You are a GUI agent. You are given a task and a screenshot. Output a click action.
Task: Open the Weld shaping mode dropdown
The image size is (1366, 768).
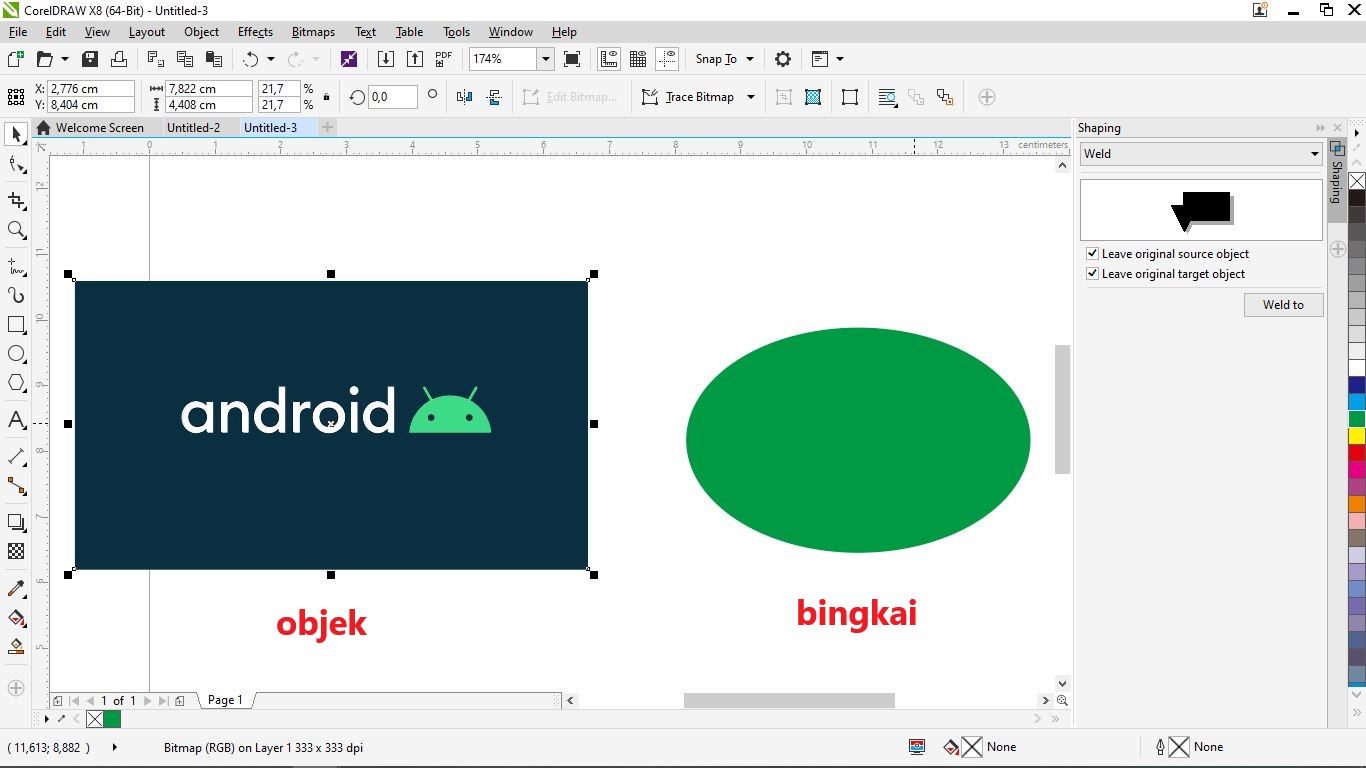pos(1316,153)
